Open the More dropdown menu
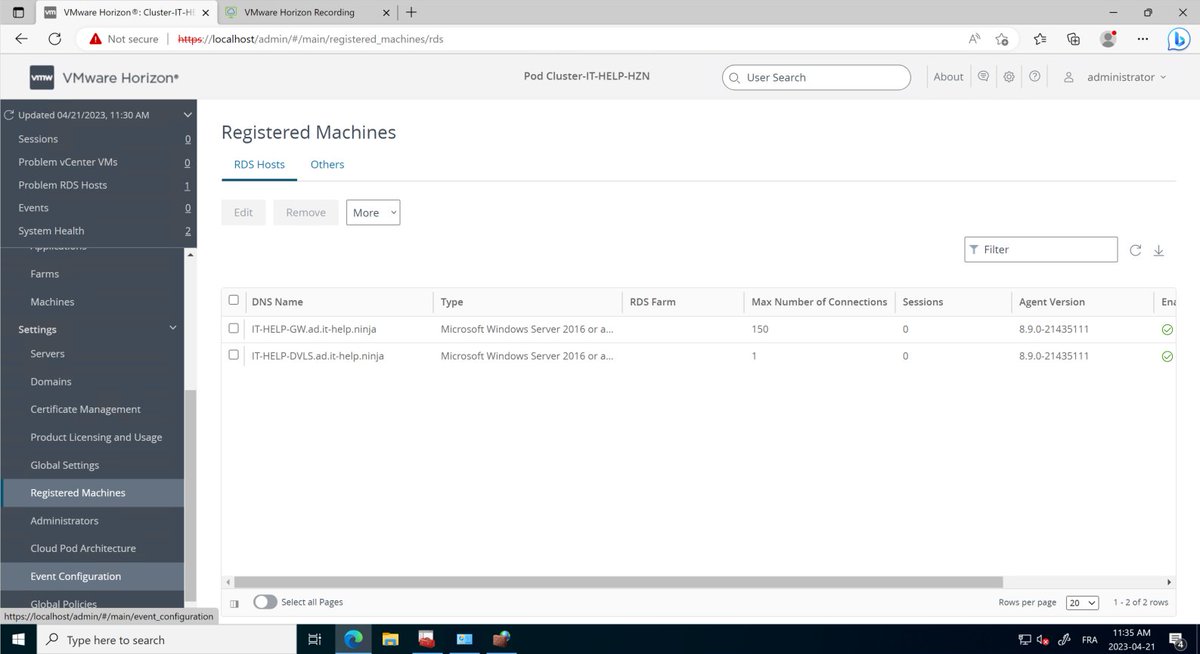 pos(373,212)
